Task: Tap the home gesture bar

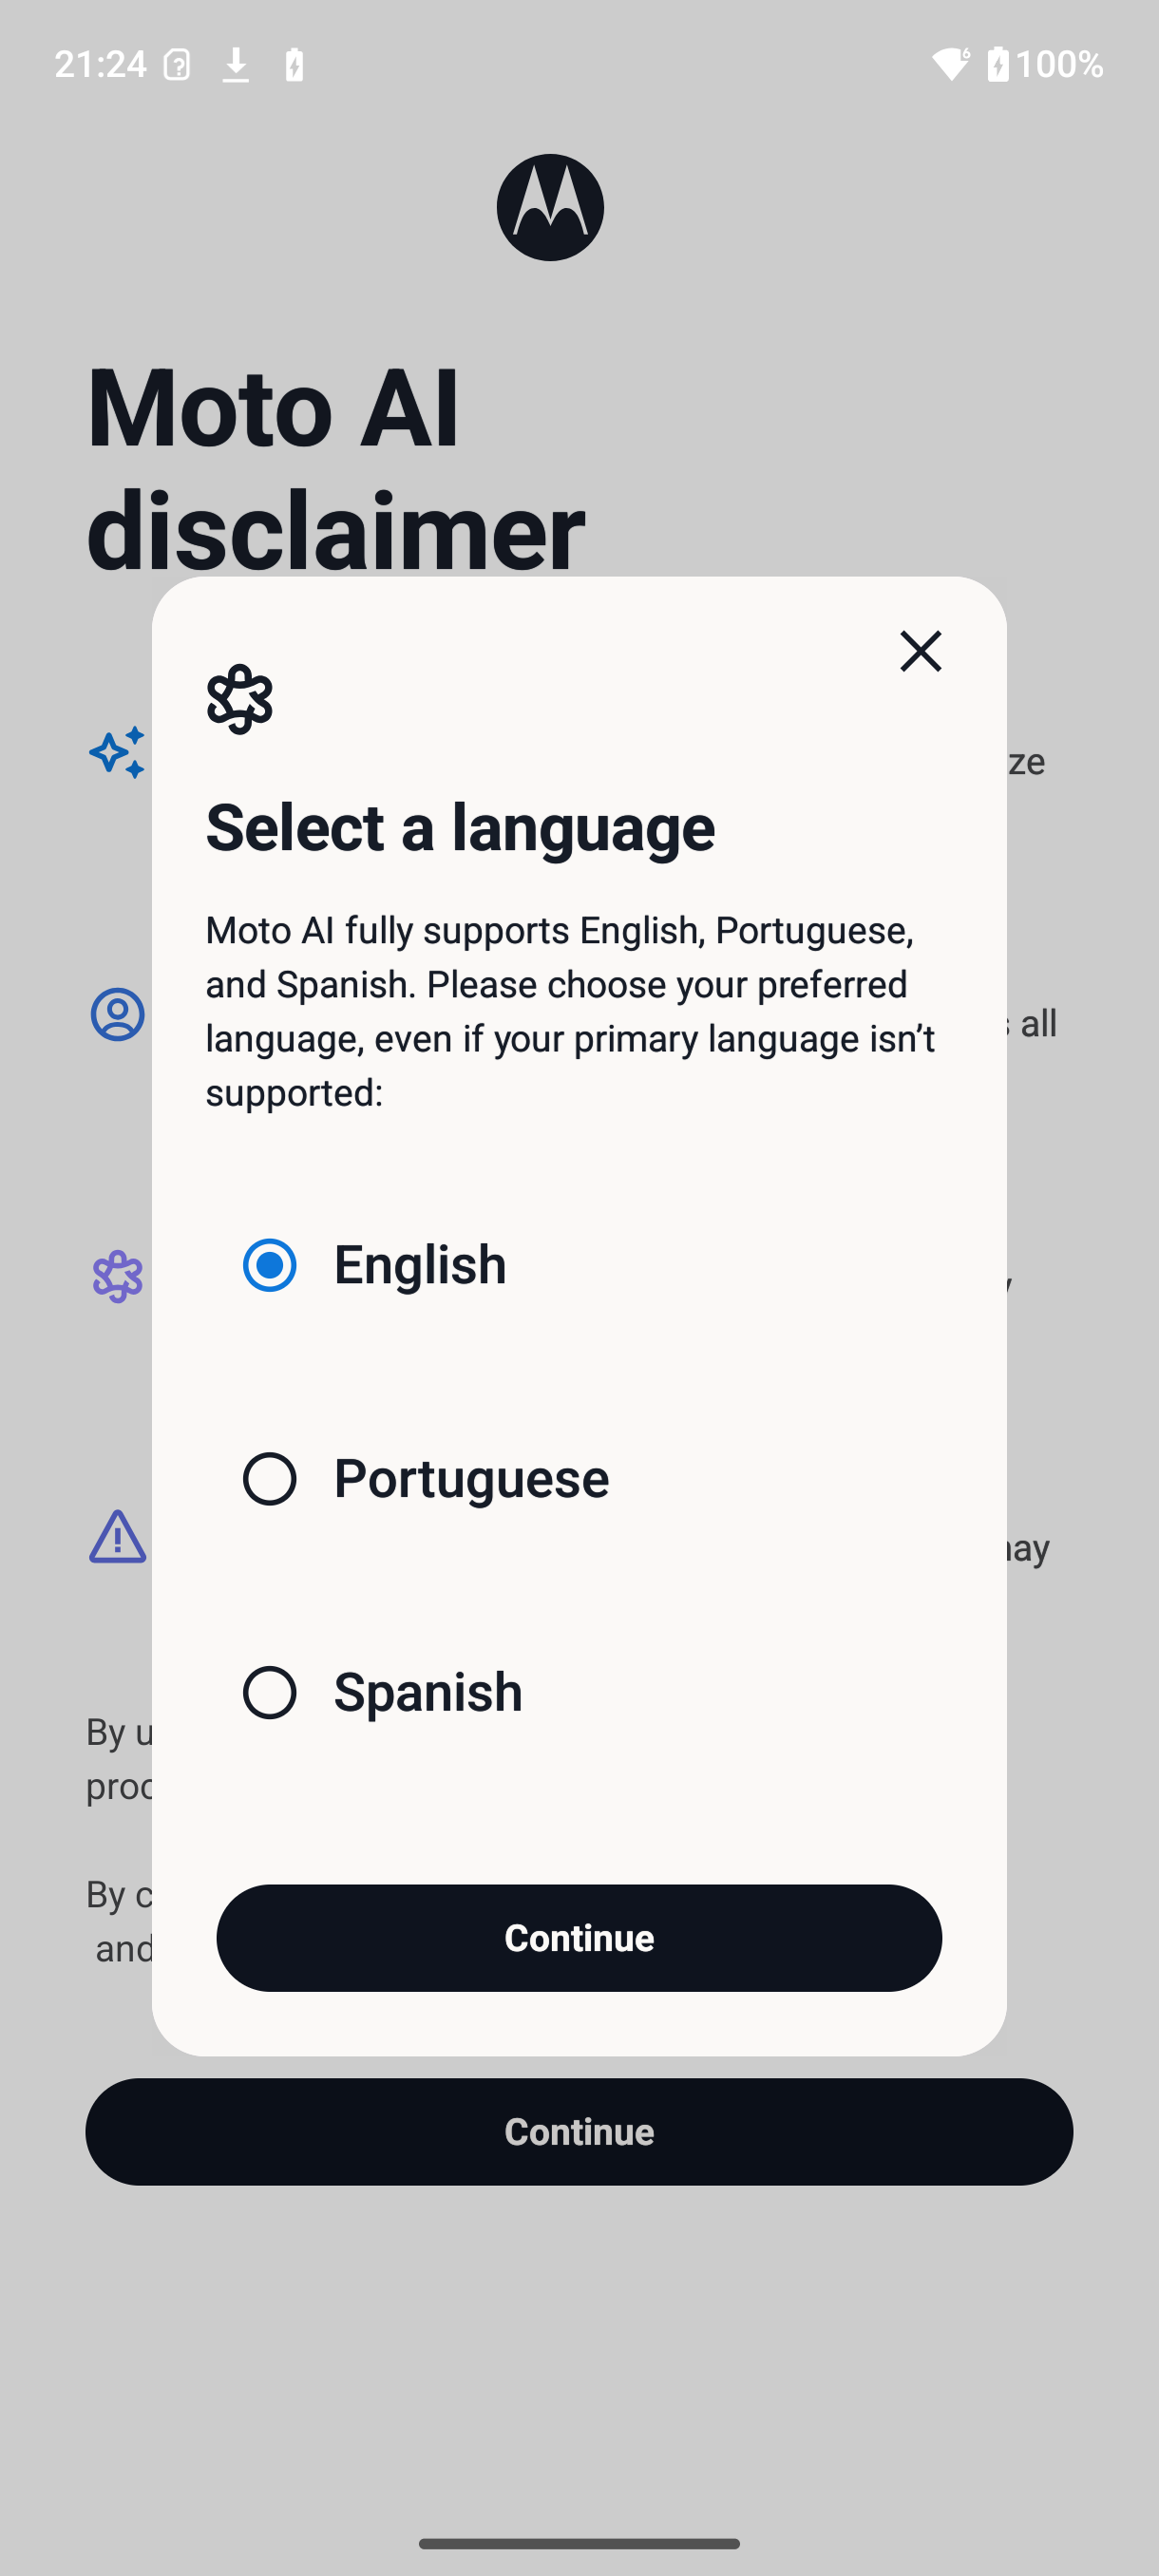Action: click(579, 2543)
